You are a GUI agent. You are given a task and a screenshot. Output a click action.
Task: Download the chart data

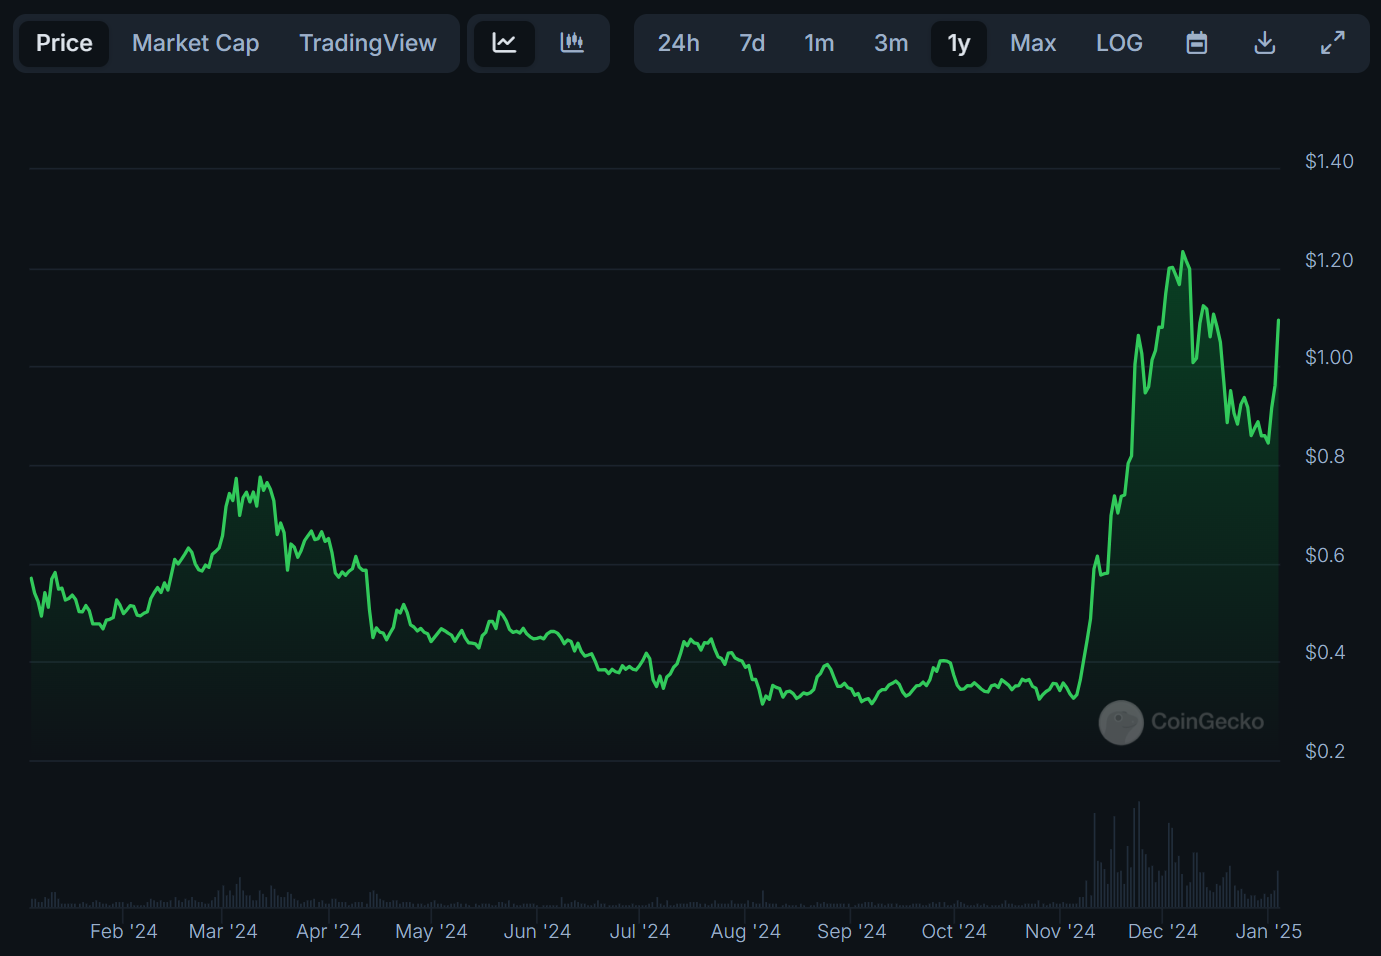coord(1265,43)
